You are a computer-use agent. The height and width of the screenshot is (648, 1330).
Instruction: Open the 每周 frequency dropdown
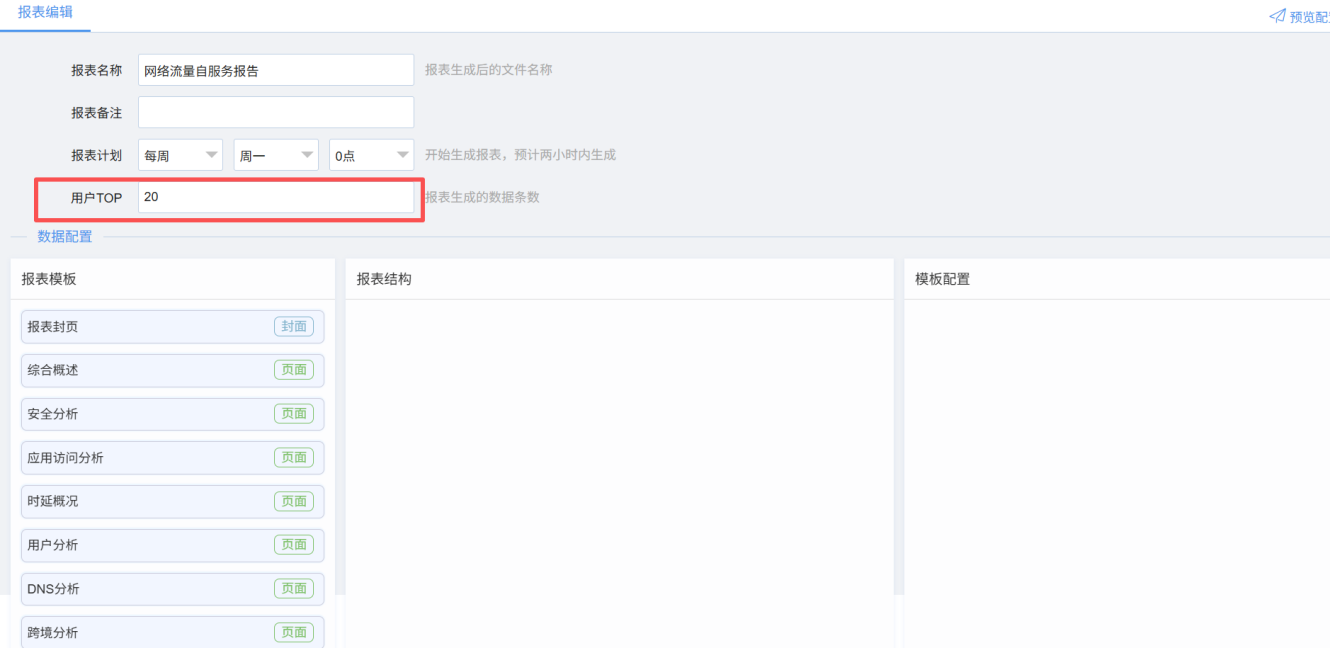click(180, 155)
